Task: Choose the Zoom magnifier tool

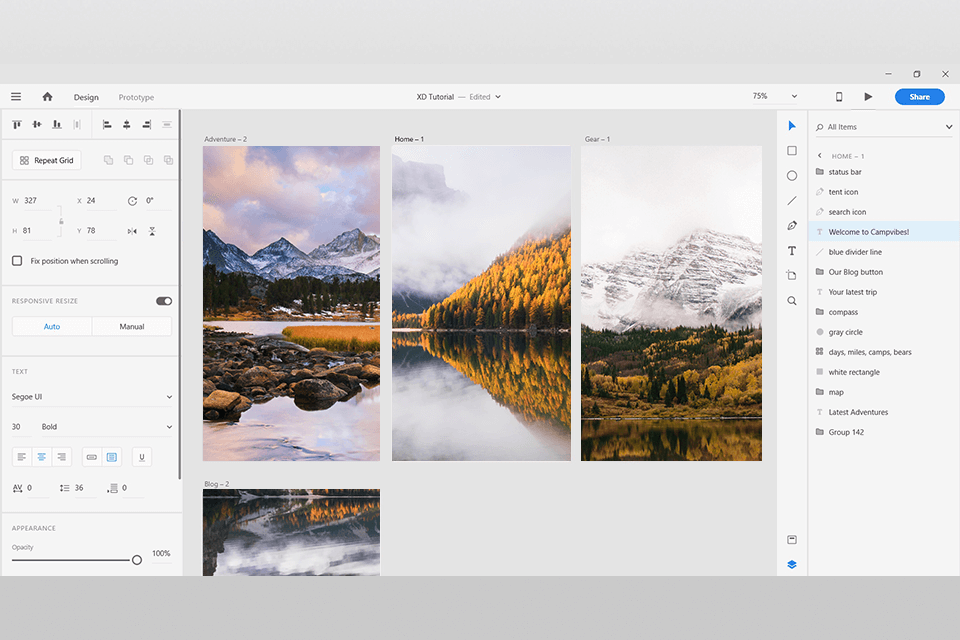Action: pos(792,301)
